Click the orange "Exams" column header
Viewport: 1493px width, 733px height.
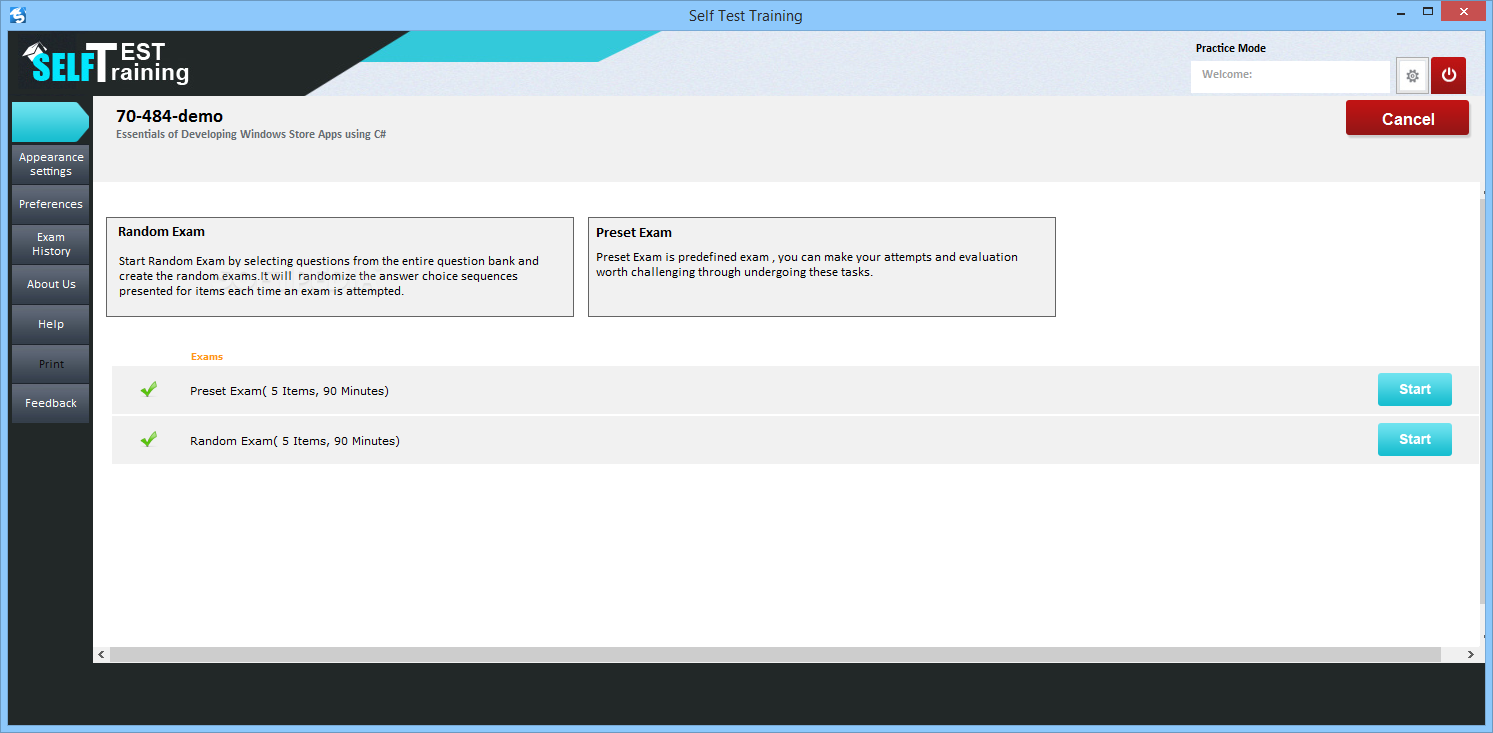coord(207,357)
